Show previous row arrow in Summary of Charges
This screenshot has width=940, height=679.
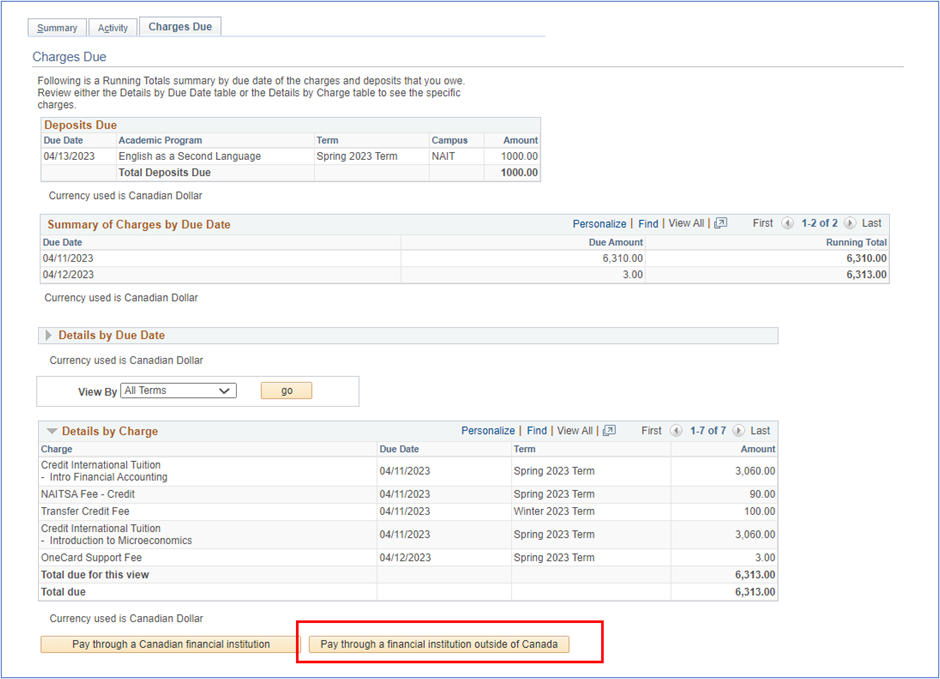[788, 223]
